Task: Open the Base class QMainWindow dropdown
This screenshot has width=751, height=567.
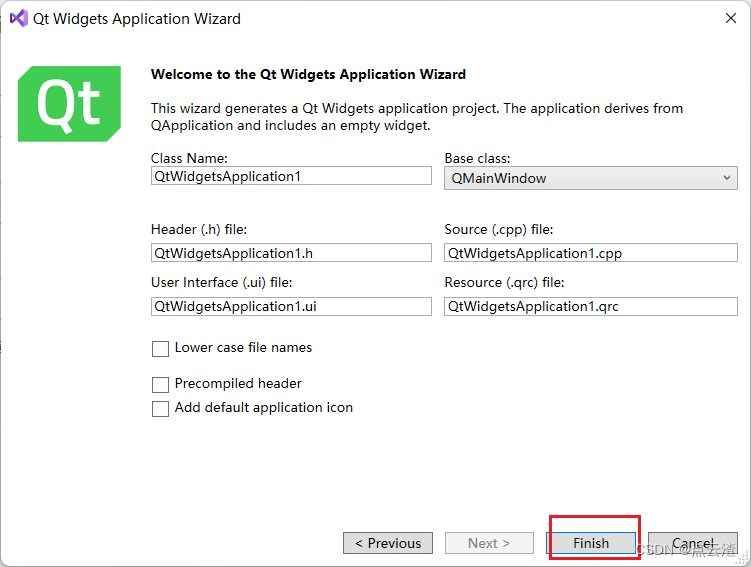Action: point(591,178)
